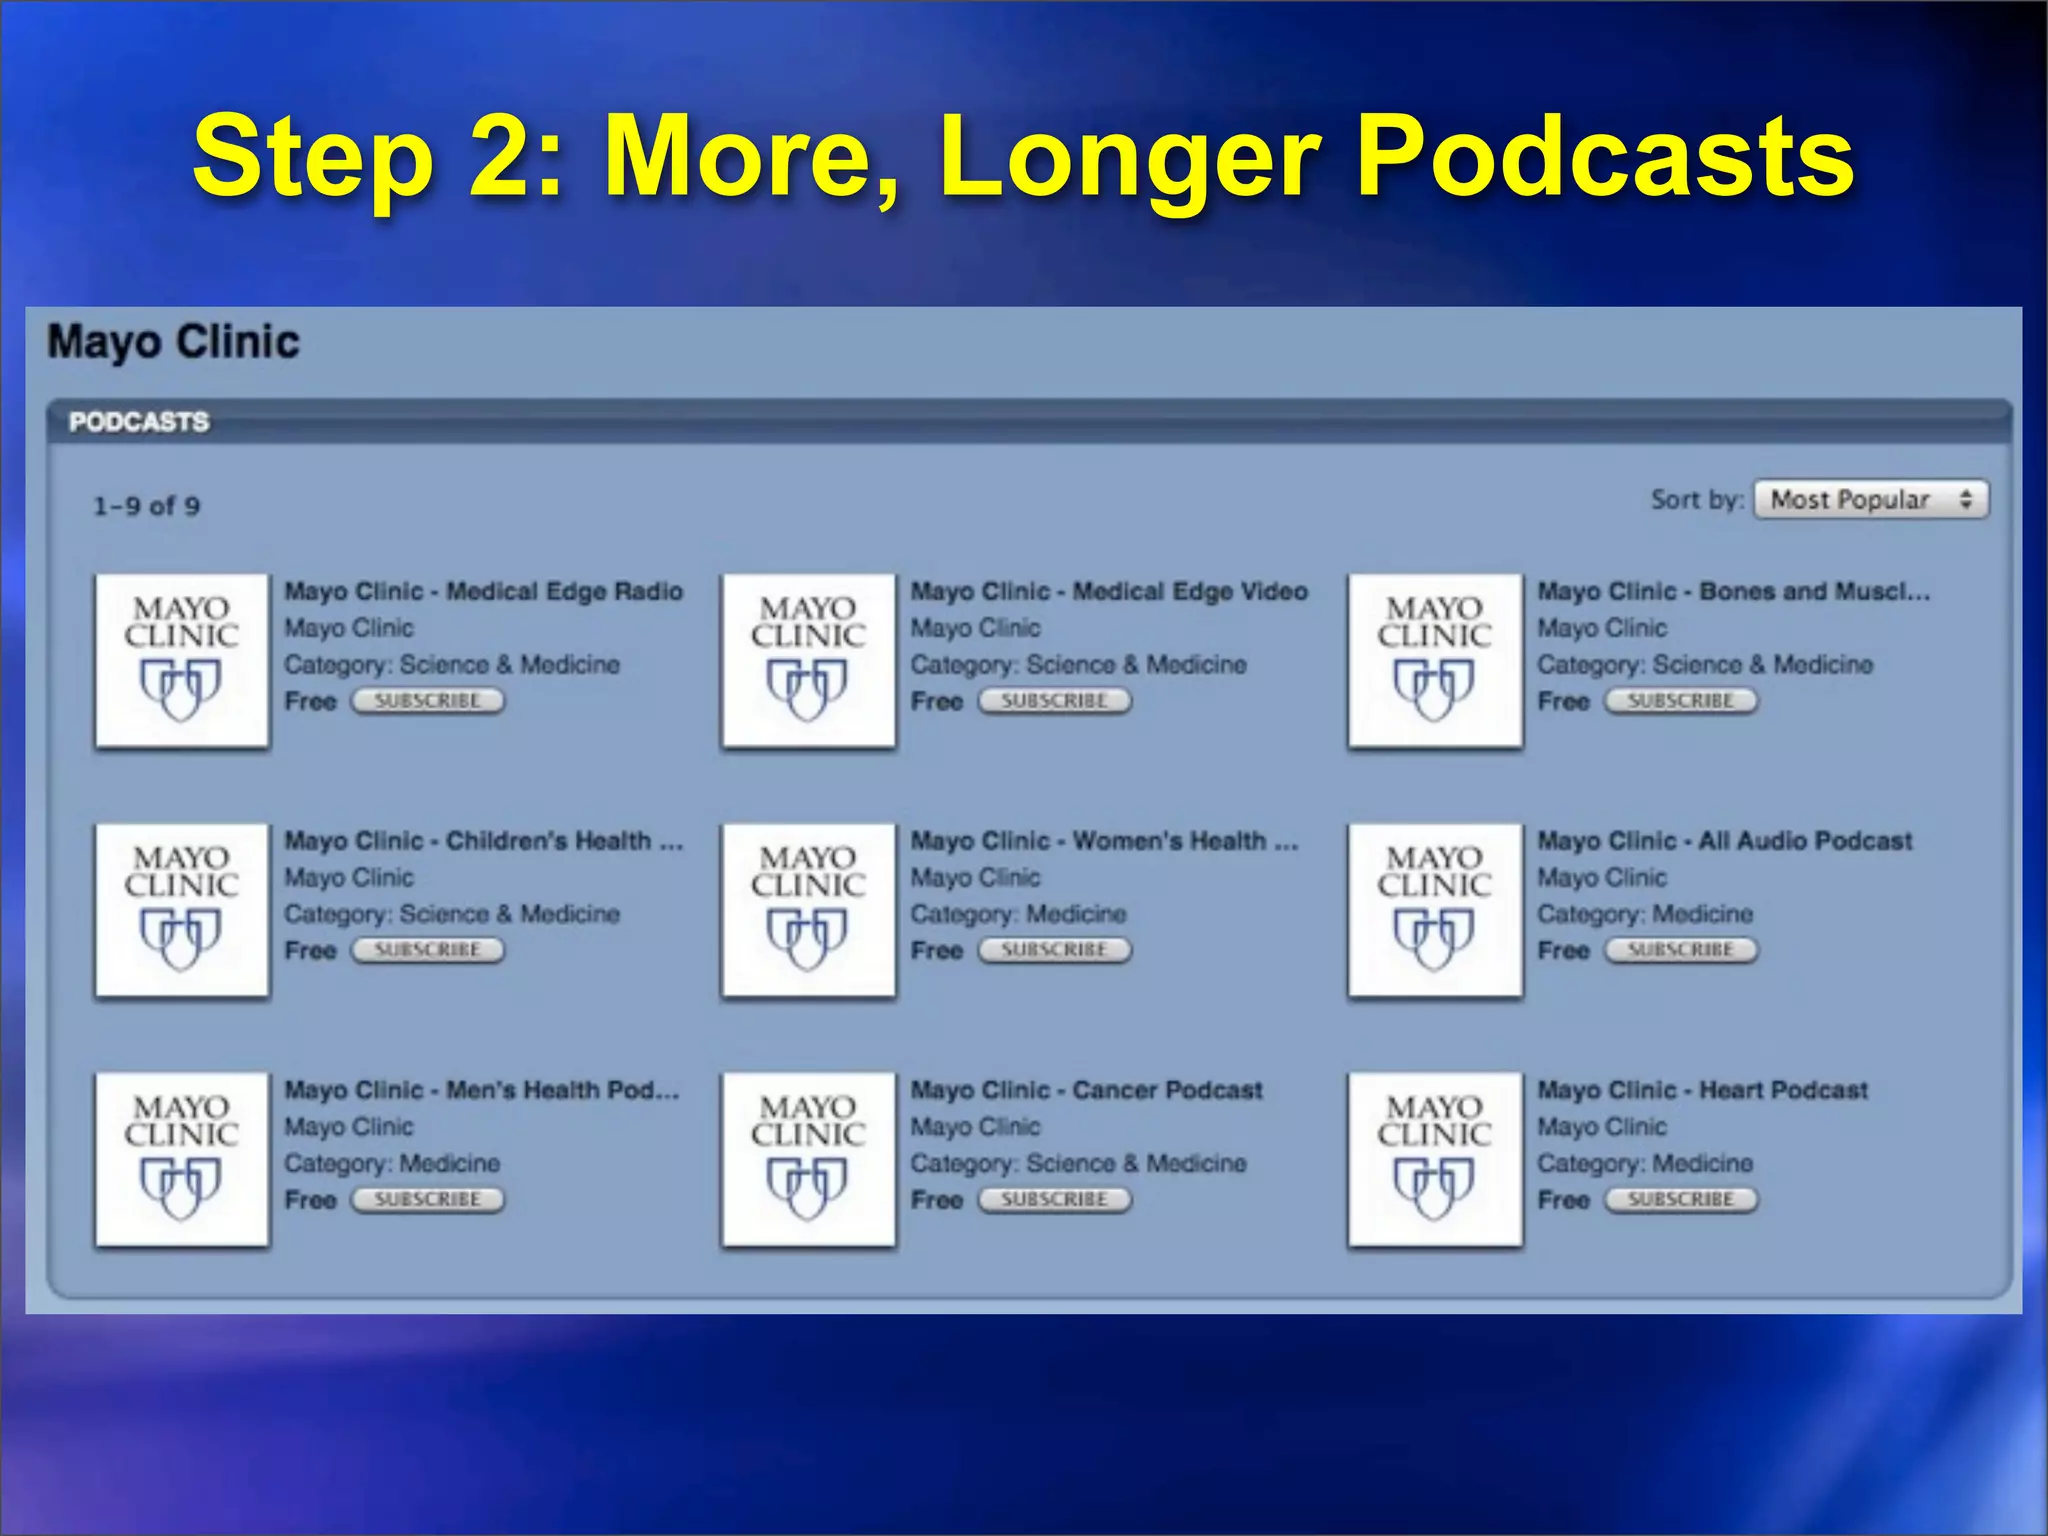Click title Mayo Clinic - Men's Health Pod...
The image size is (2048, 1536).
pyautogui.click(x=482, y=1090)
